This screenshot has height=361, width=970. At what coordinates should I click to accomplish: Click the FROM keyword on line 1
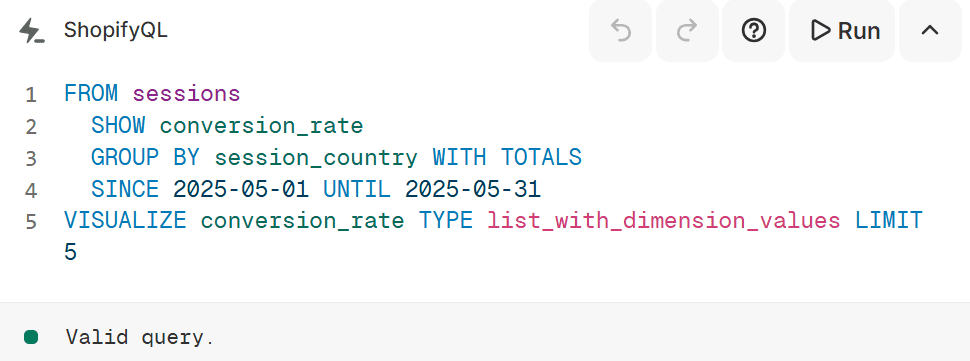point(91,94)
